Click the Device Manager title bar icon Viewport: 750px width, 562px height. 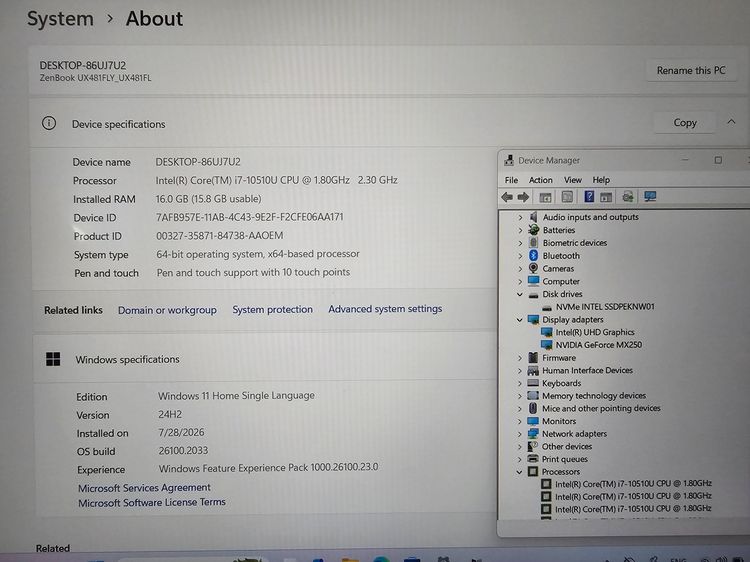(x=509, y=160)
